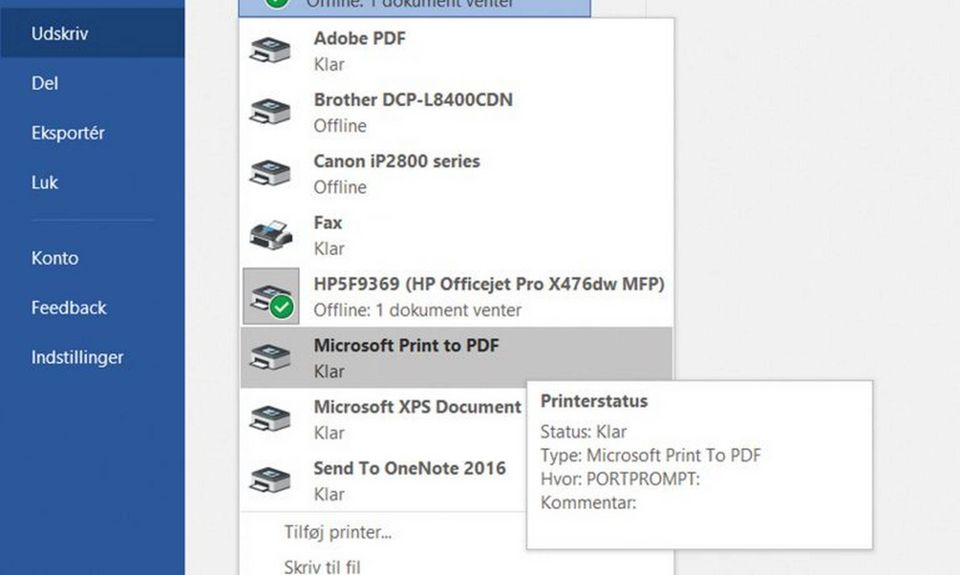Select Adobe PDF printer name text
Screen dimensions: 960x575
click(360, 39)
